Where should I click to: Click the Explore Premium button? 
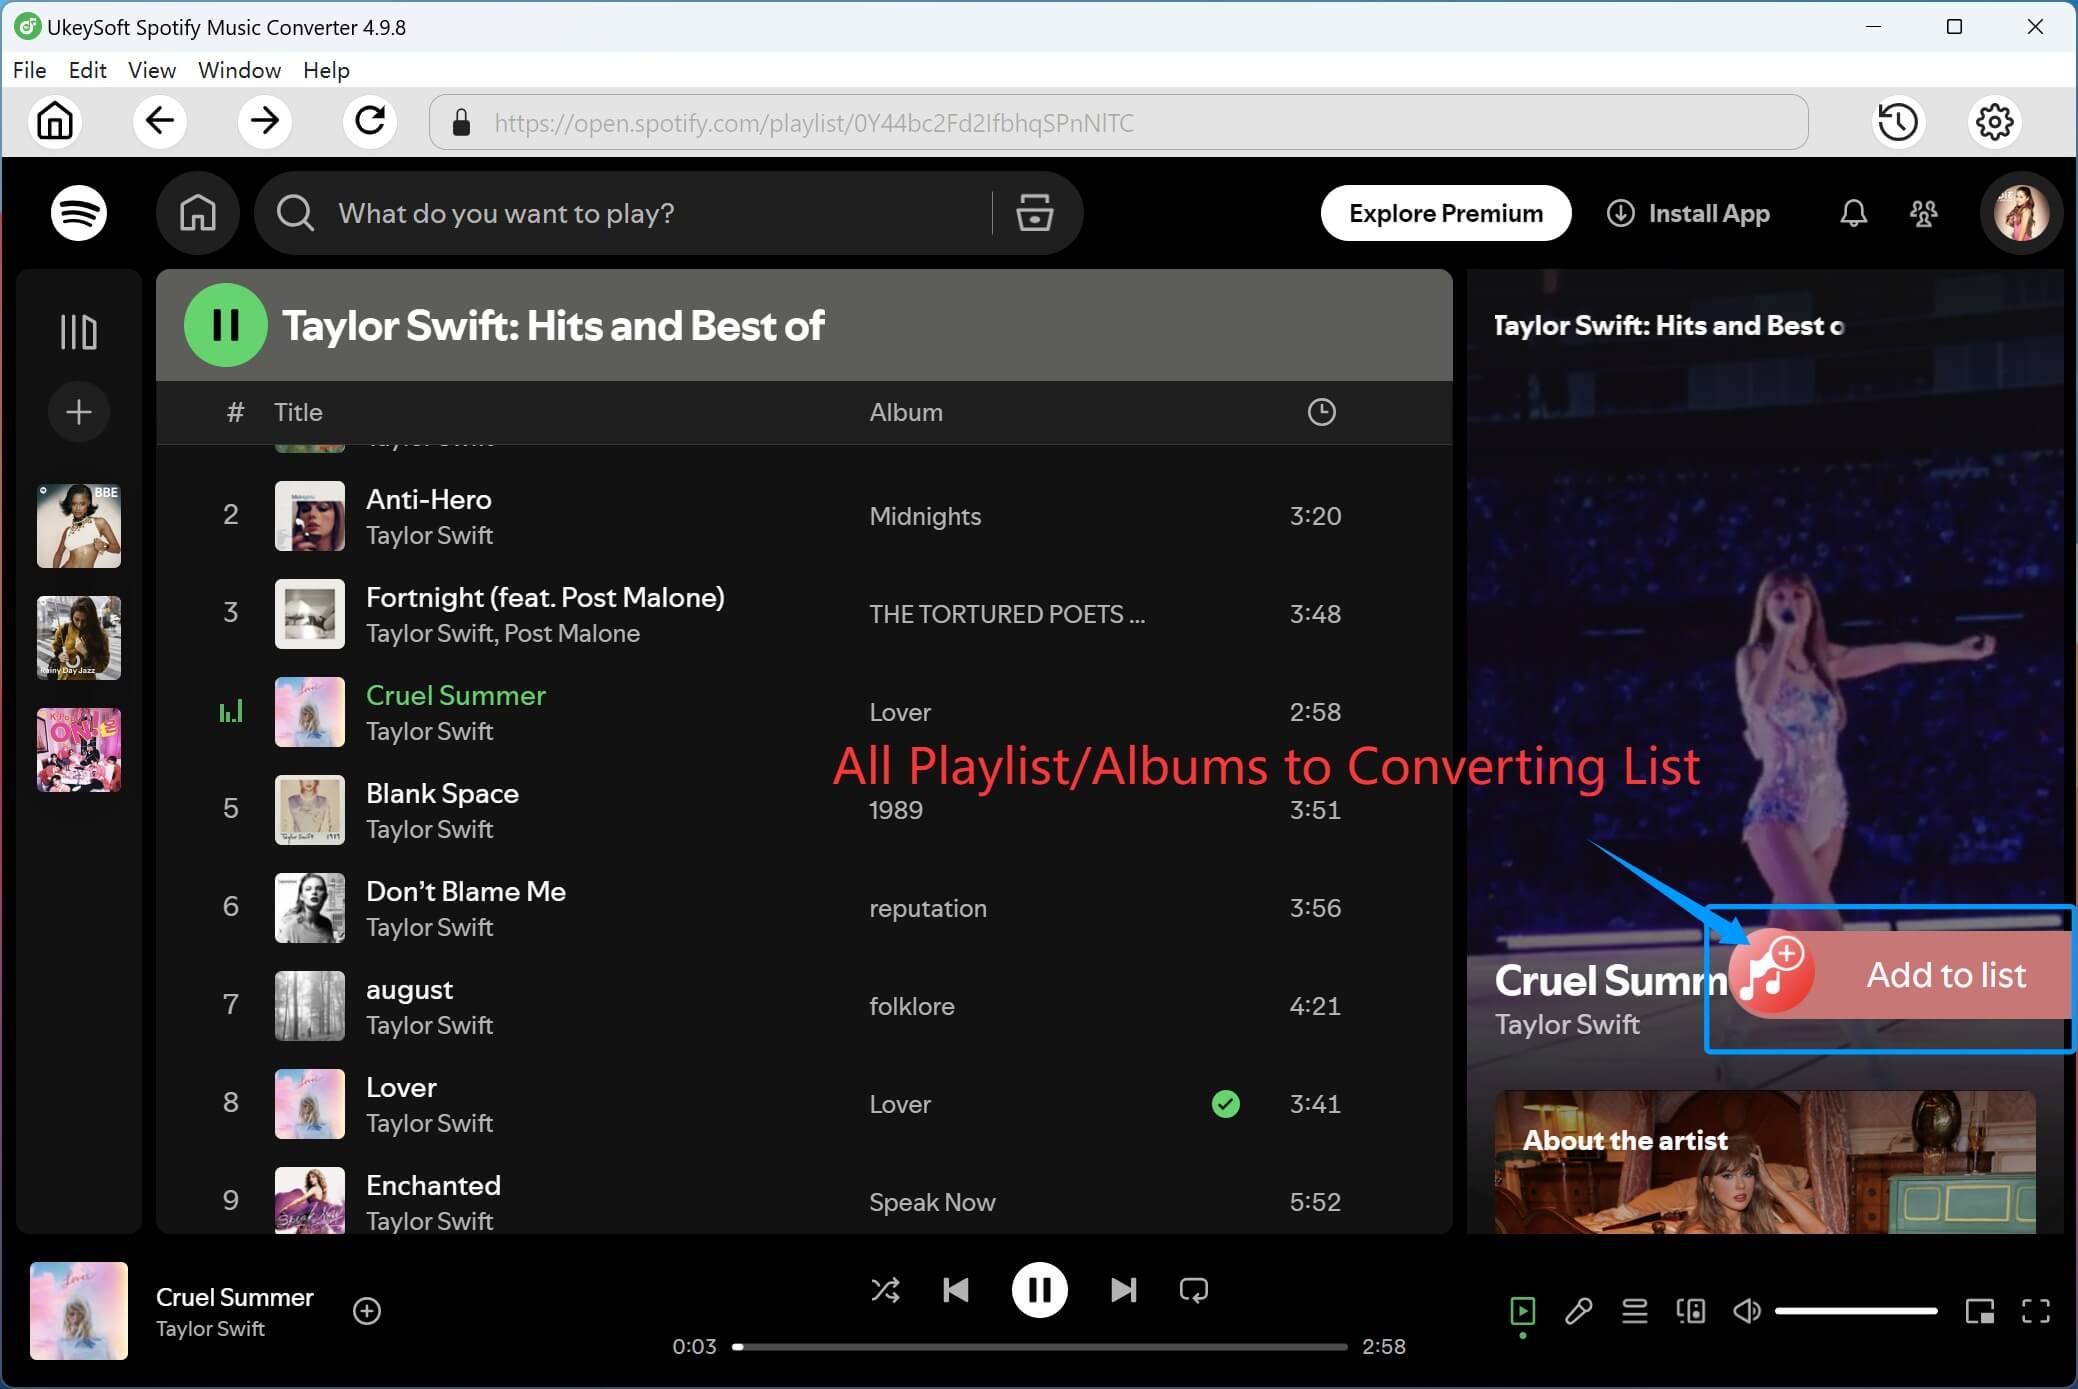coord(1446,212)
